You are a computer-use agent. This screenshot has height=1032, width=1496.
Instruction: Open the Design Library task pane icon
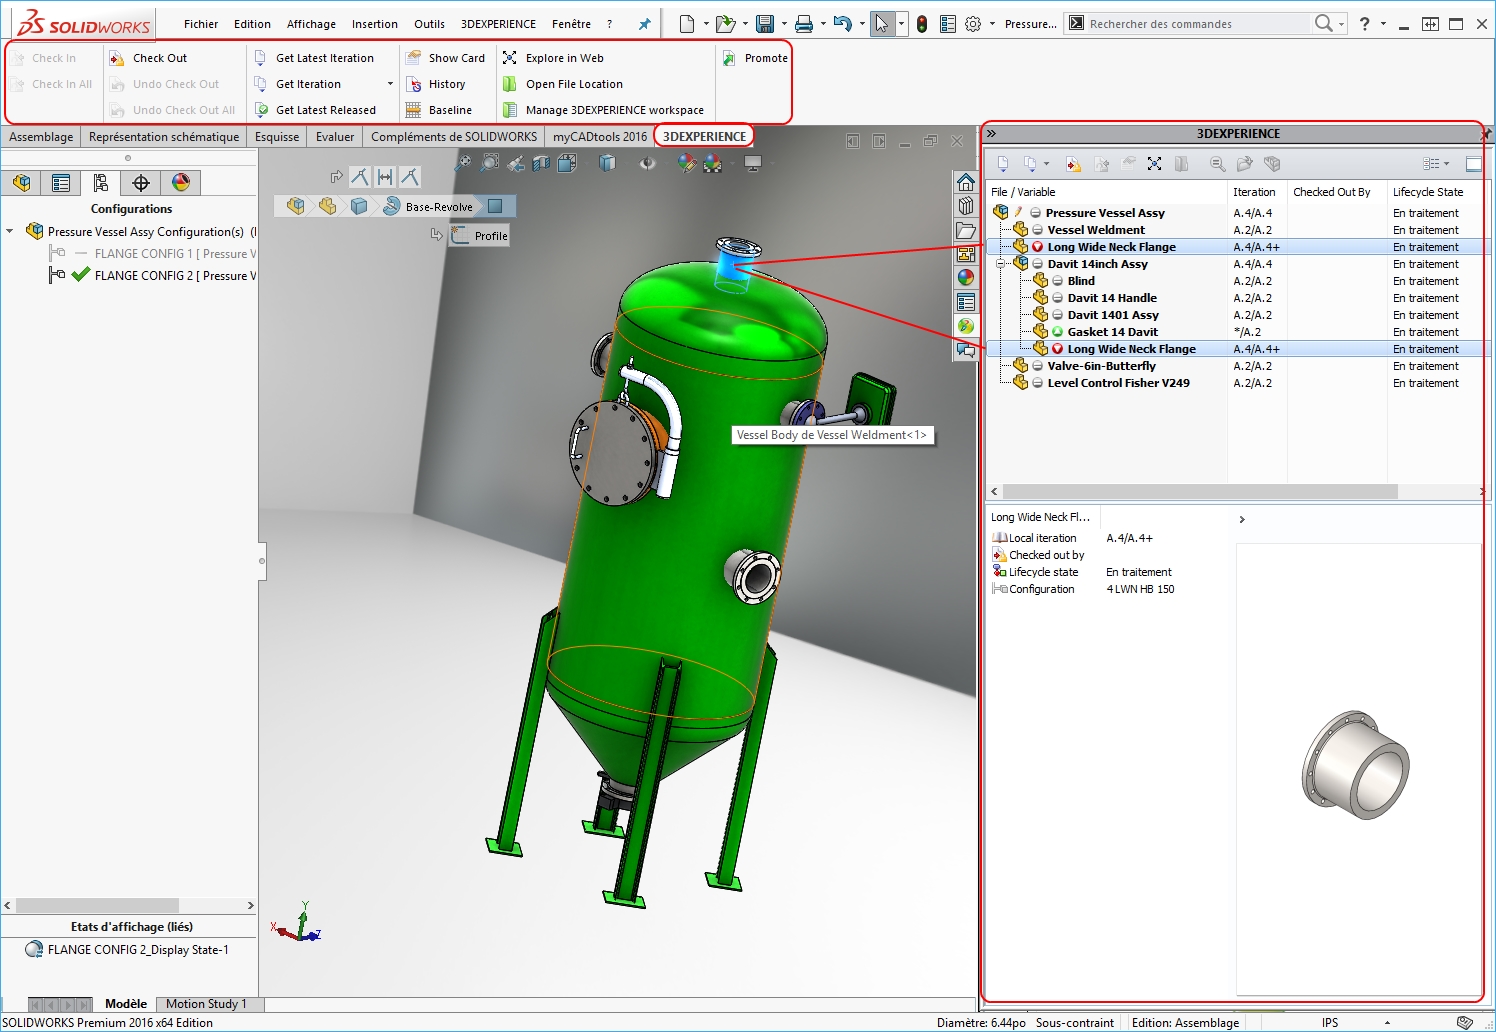[966, 206]
